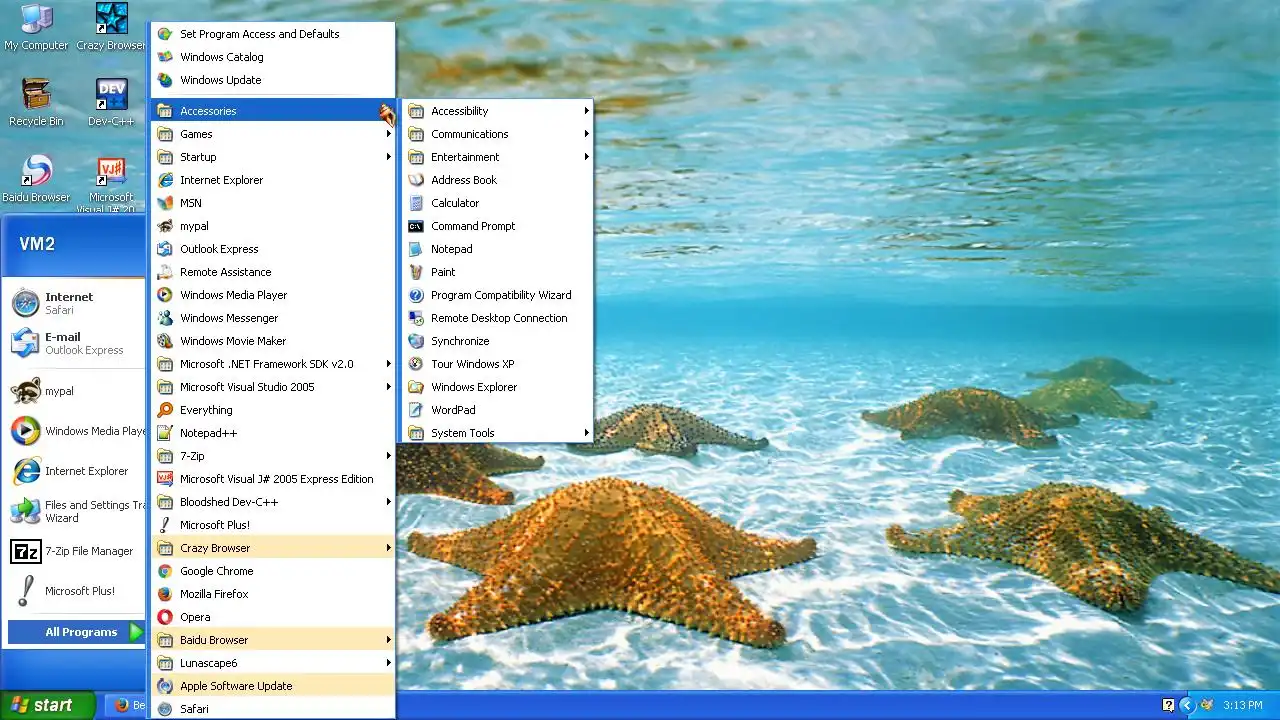Open Files and Settings Transfer Wizard
This screenshot has height=720, width=1280.
pos(76,511)
